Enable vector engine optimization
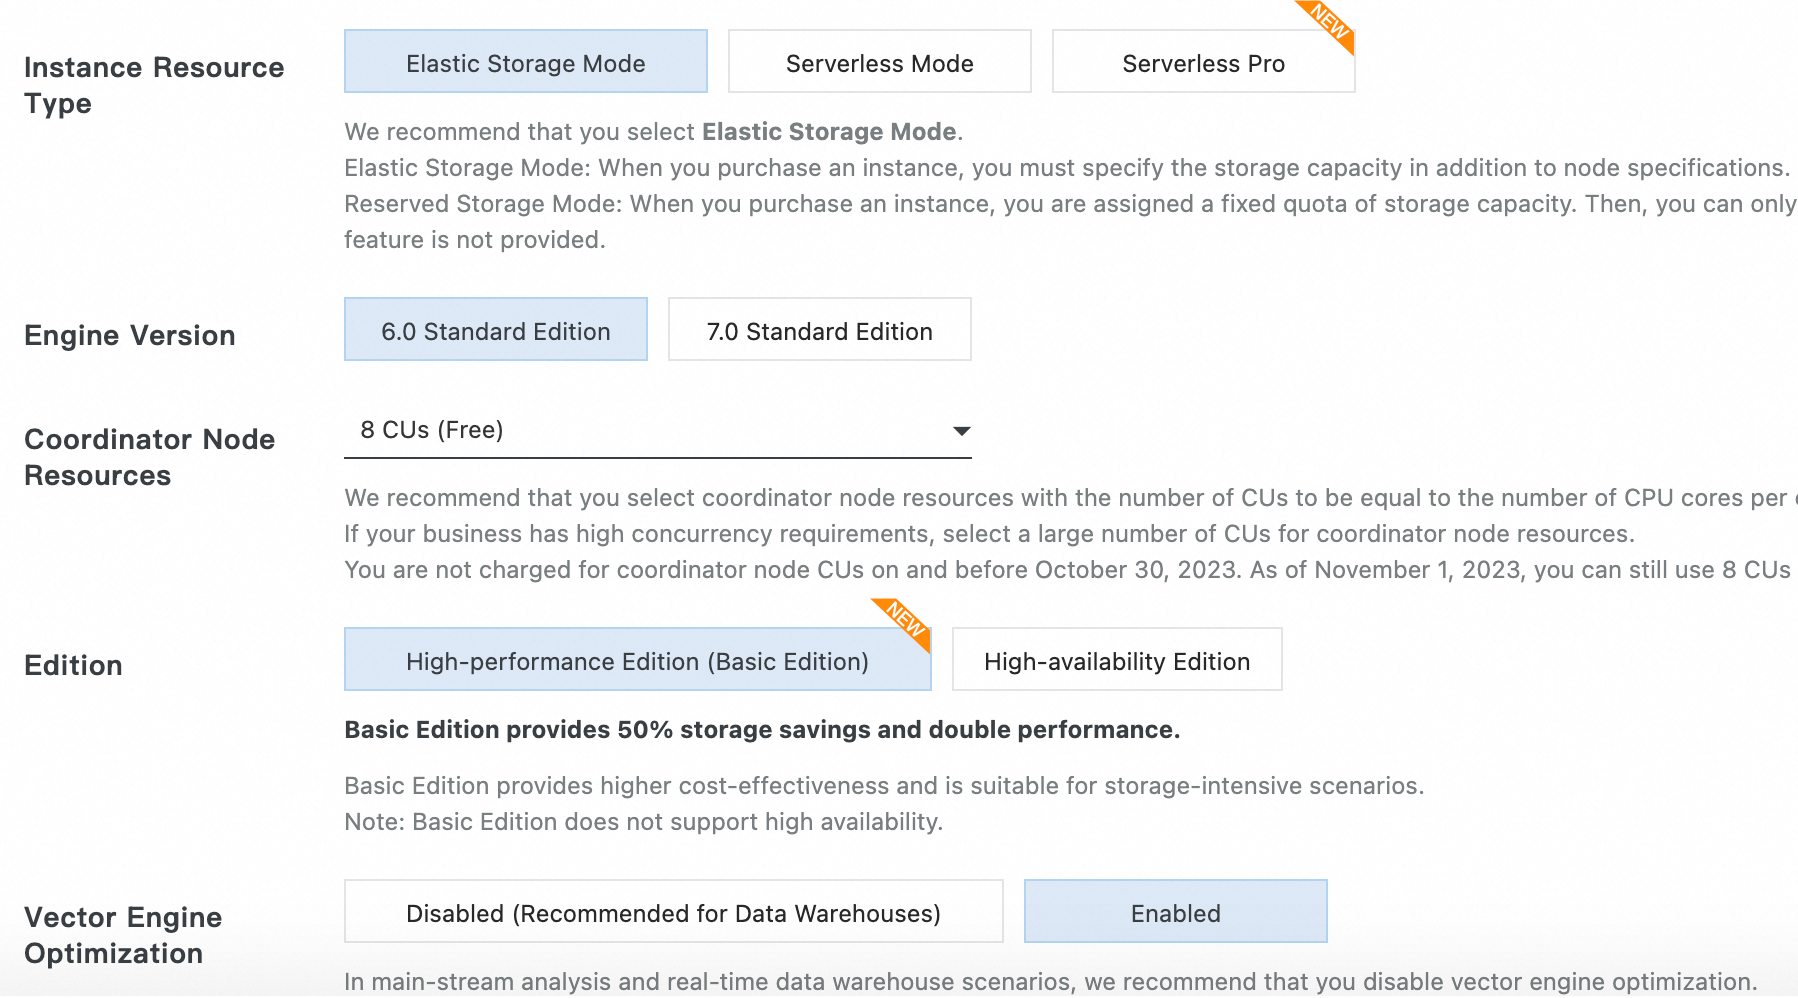The width and height of the screenshot is (1798, 998). (1175, 912)
